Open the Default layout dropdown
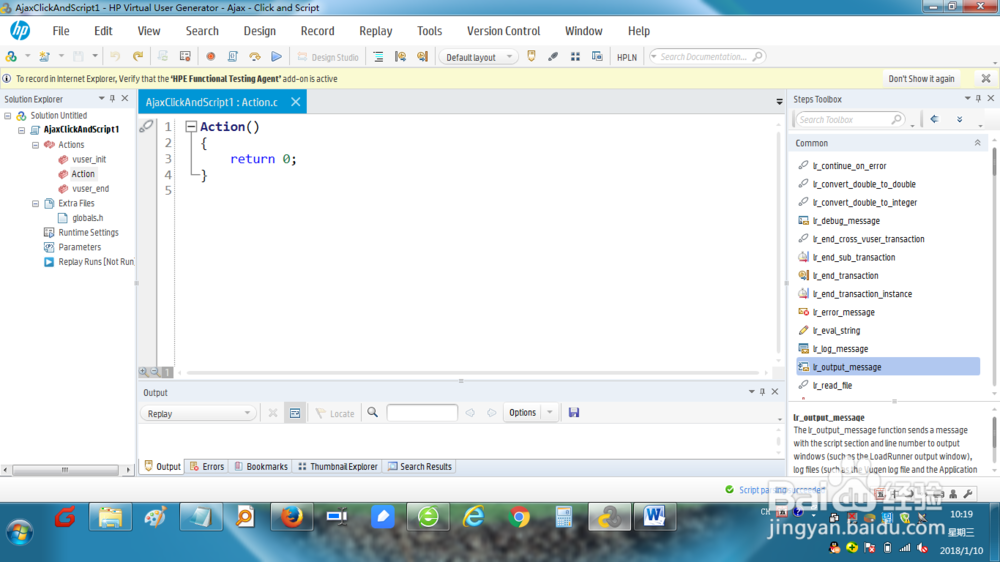This screenshot has height=562, width=1000. click(478, 57)
